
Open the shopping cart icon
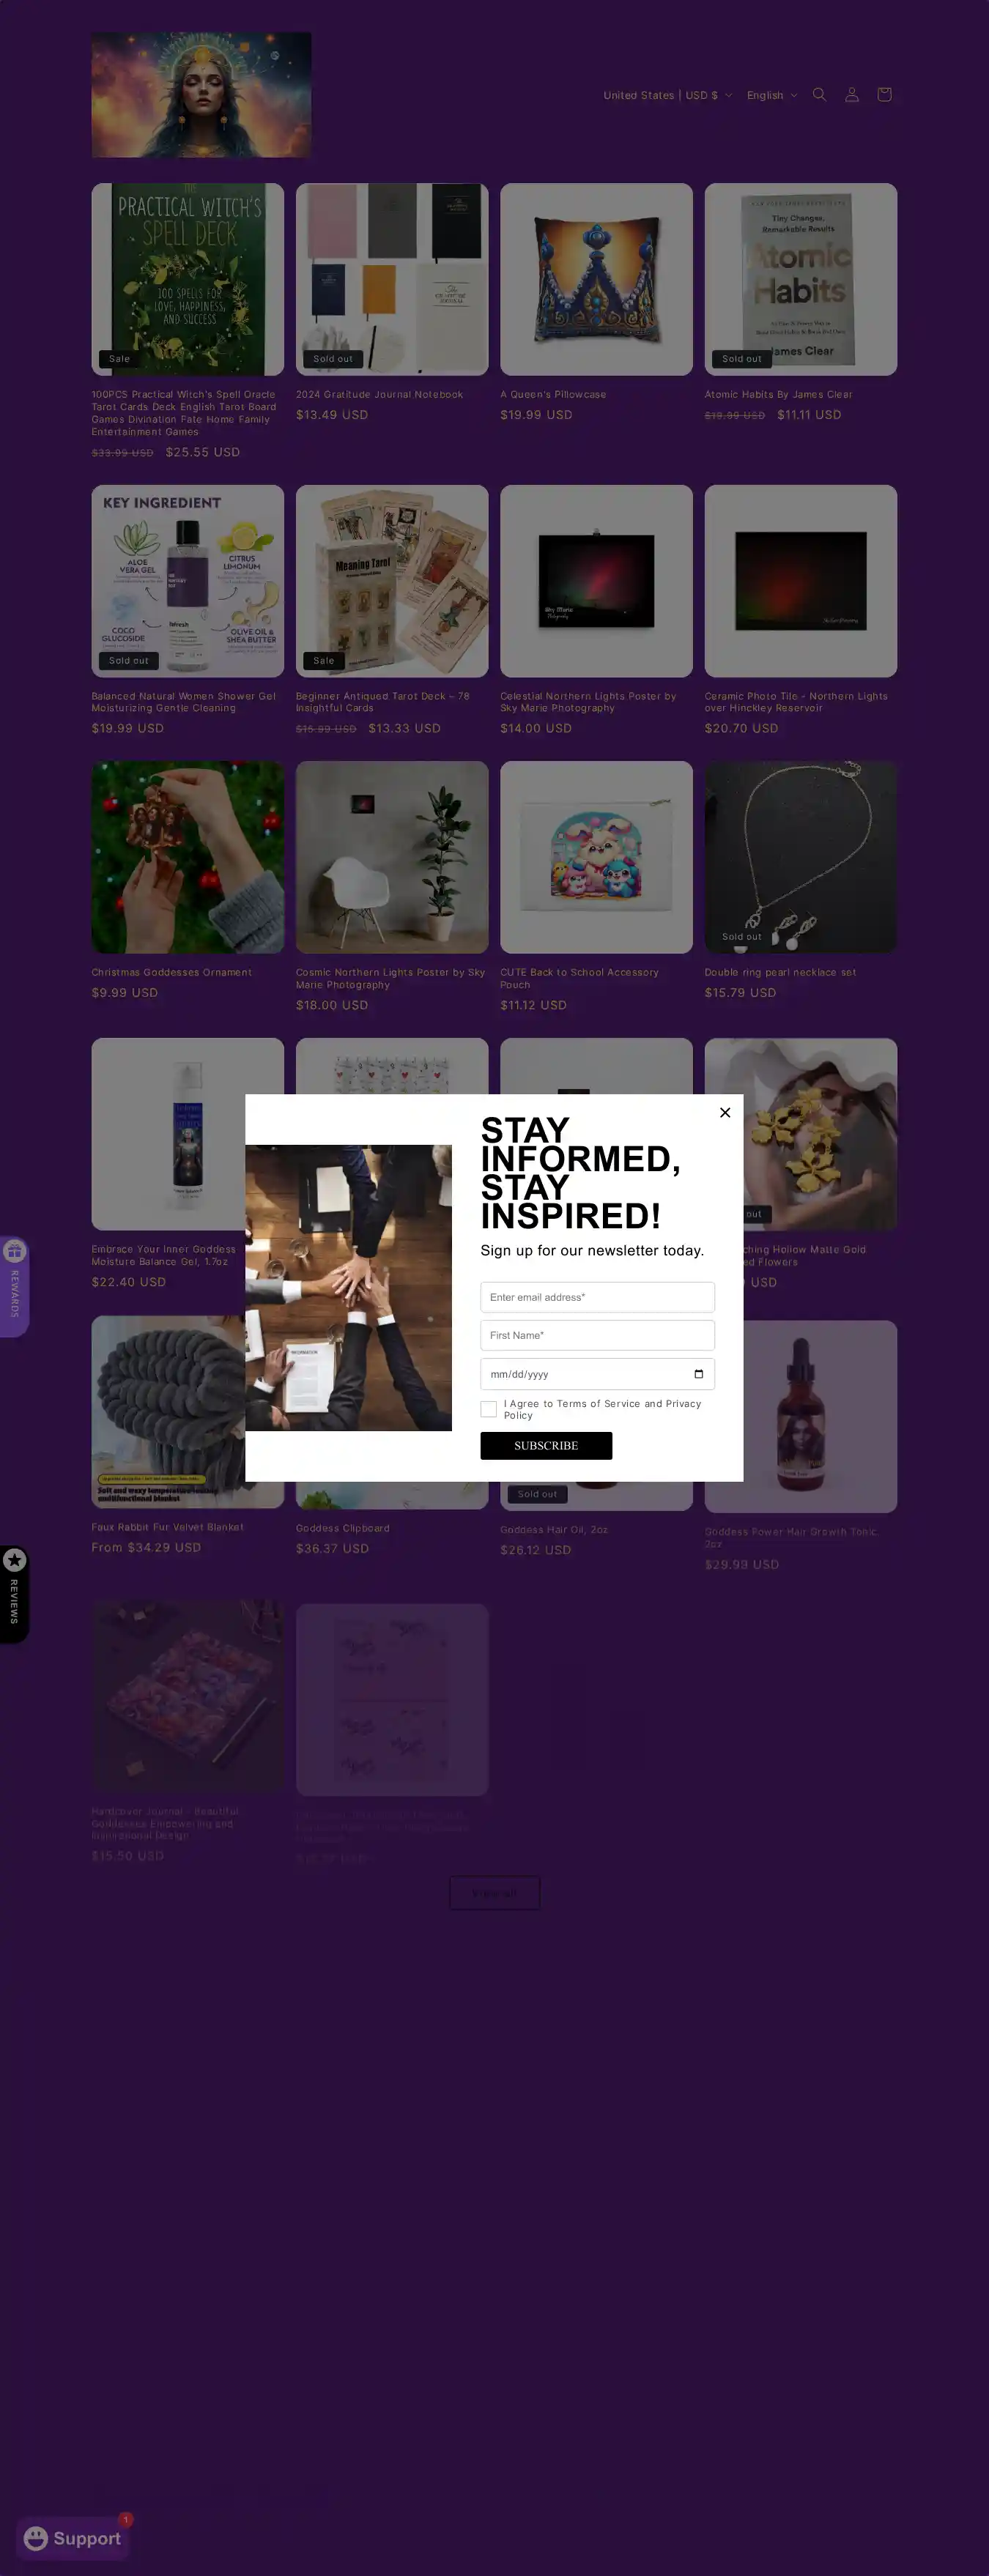pos(884,94)
